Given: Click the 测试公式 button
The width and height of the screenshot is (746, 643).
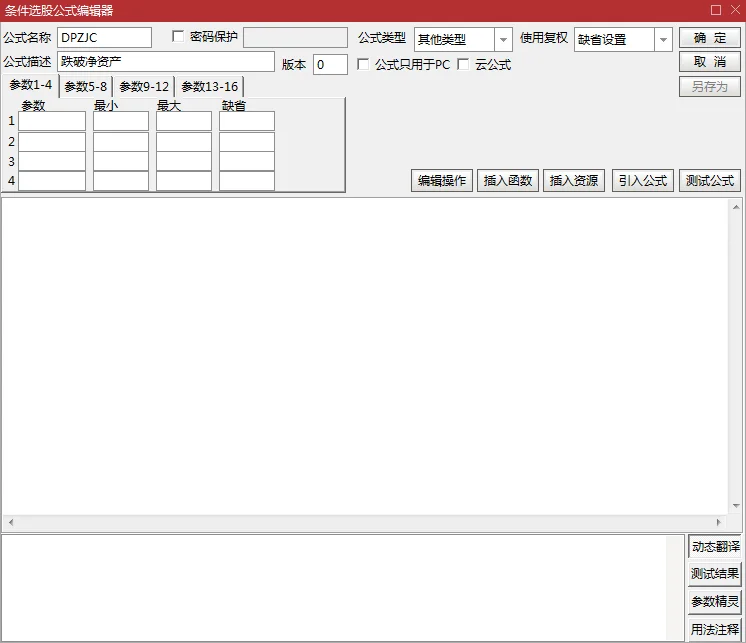Looking at the screenshot, I should 709,181.
